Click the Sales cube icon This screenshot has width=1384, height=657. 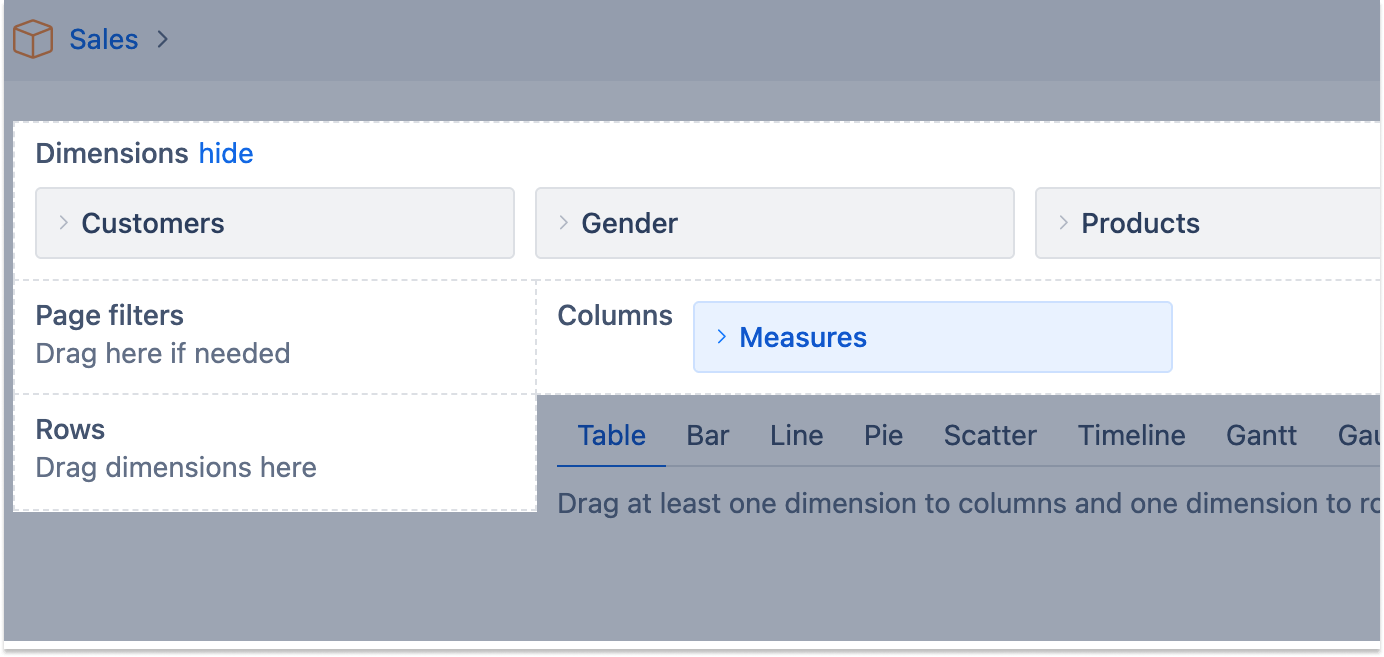pos(33,38)
